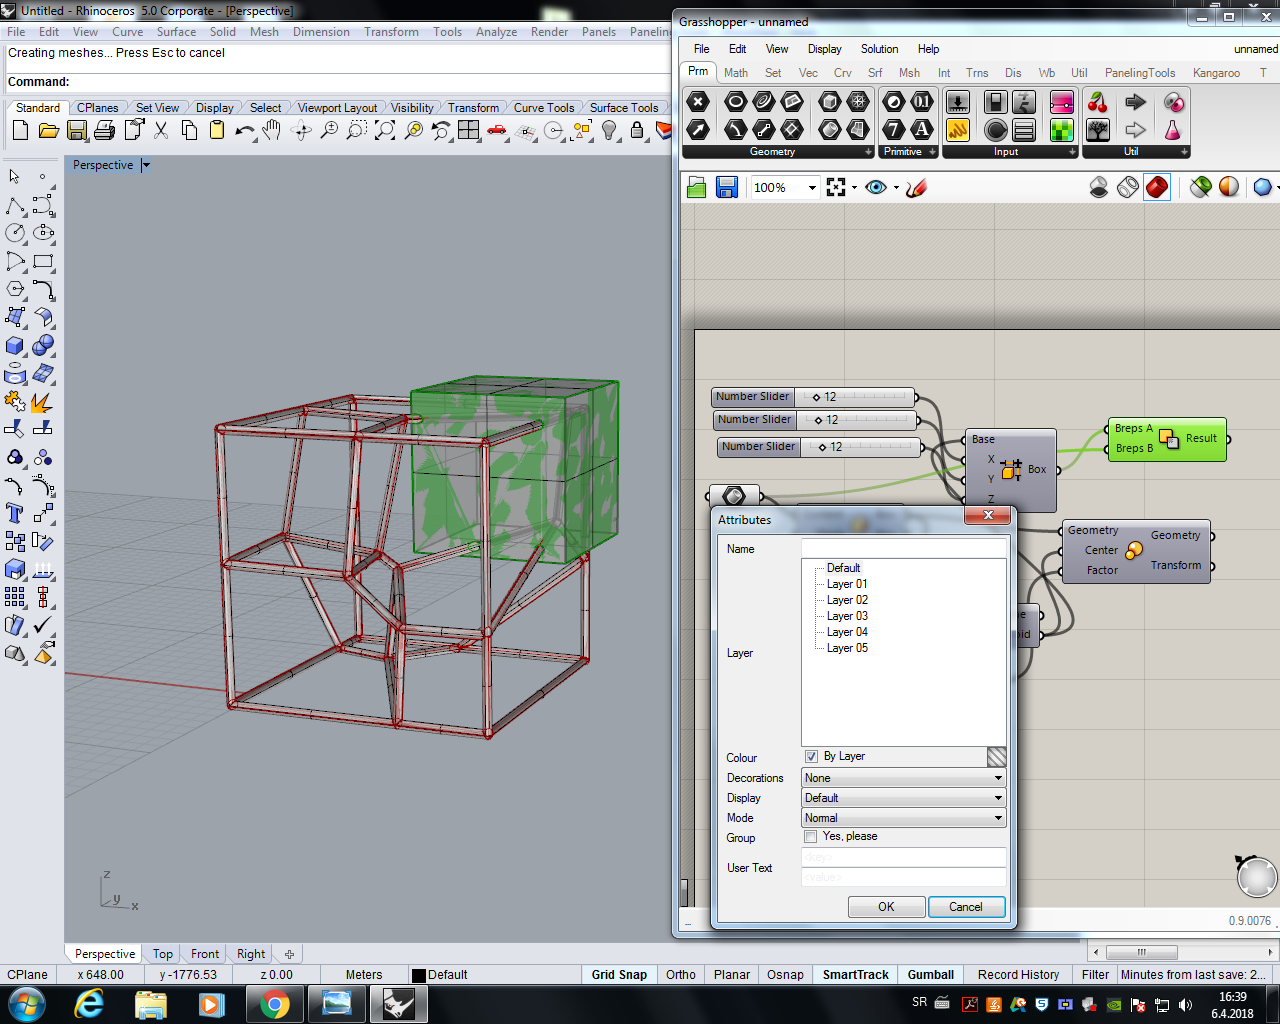Screen dimensions: 1280x1024
Task: Open the Solution menu in Grasshopper
Action: (879, 49)
